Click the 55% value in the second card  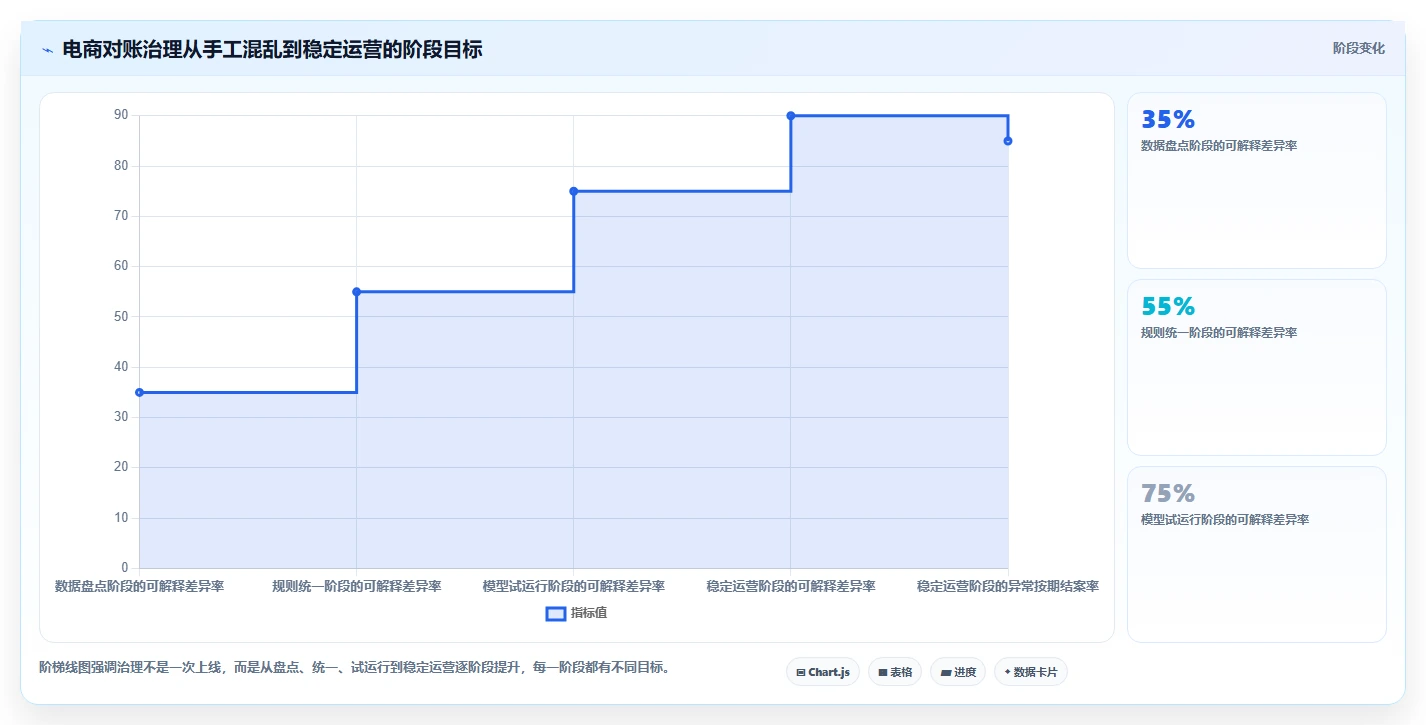1168,307
